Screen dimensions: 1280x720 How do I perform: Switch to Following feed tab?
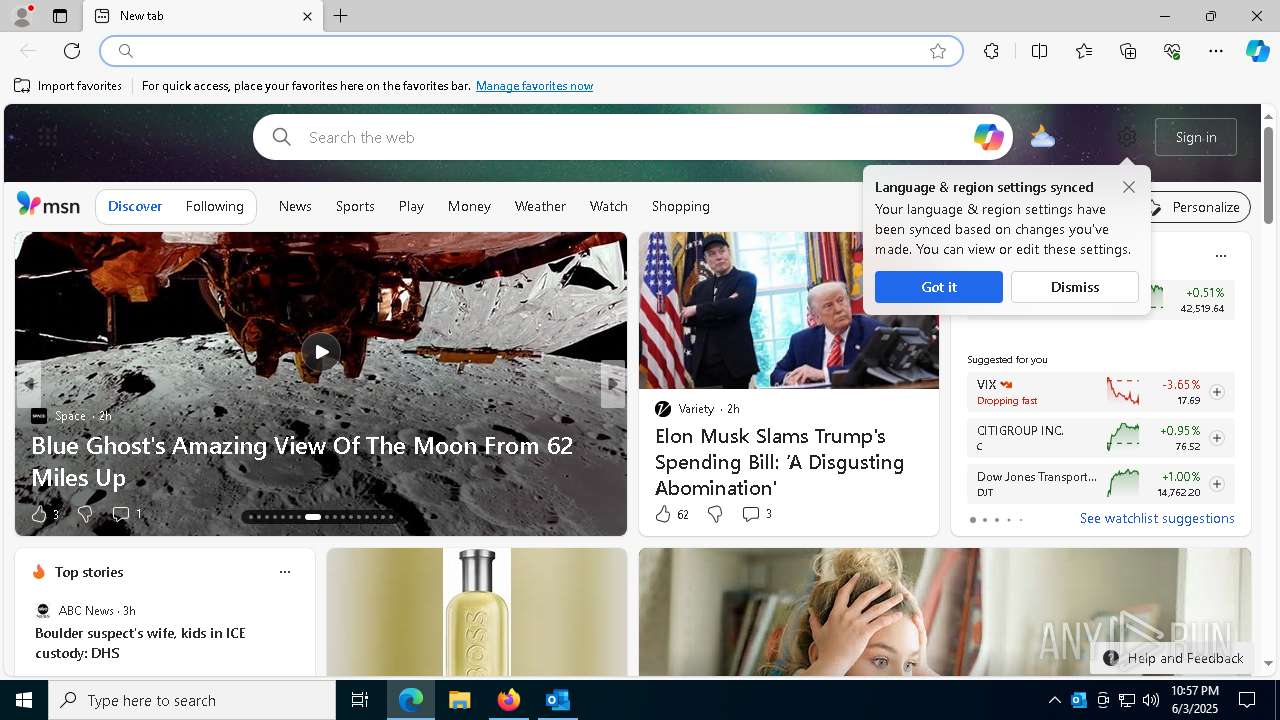[x=215, y=206]
